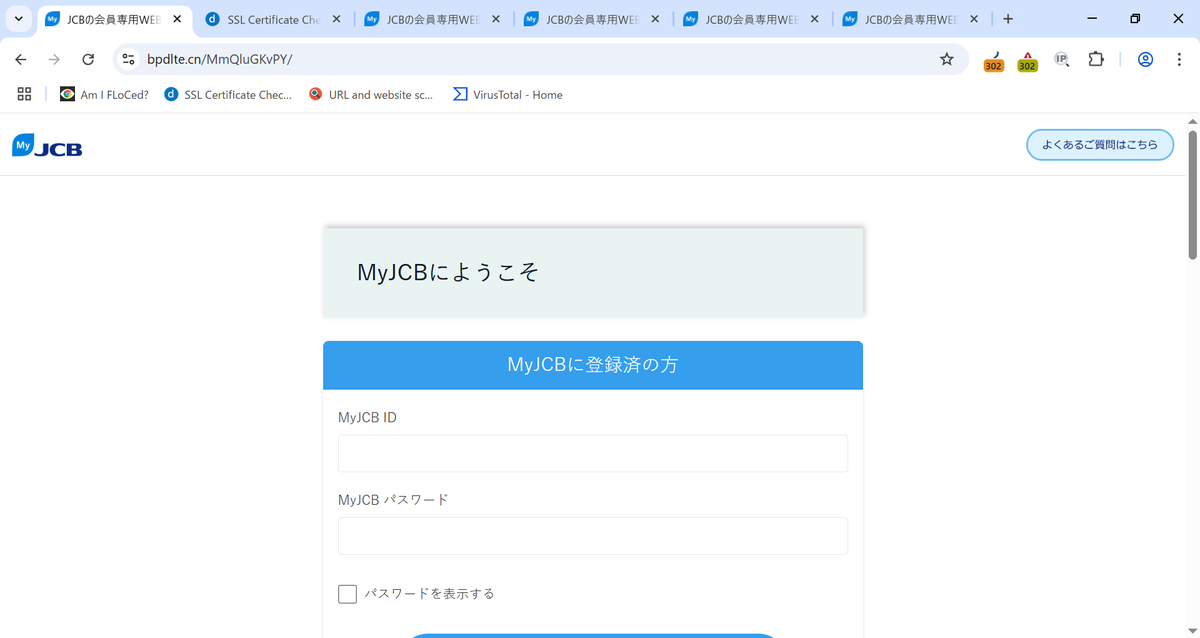1200x638 pixels.
Task: Bookmark this page with the star icon
Action: tap(946, 59)
